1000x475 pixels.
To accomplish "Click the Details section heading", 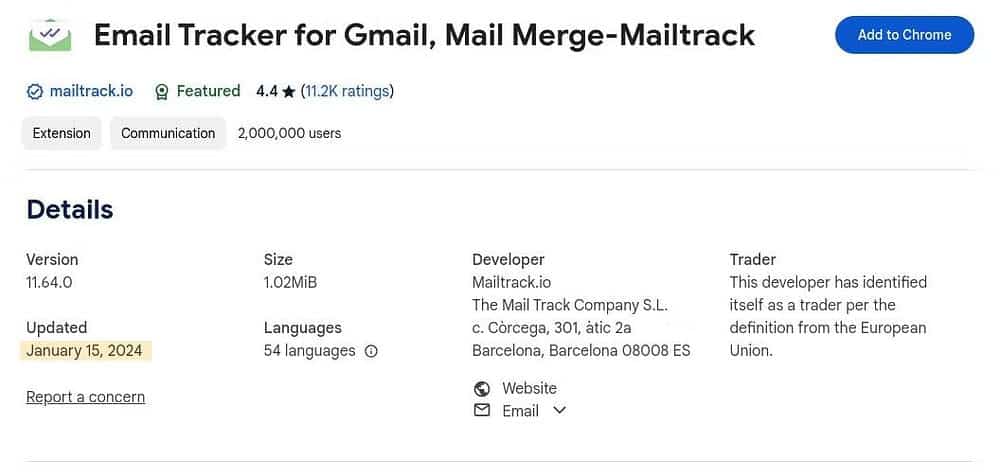I will [x=70, y=209].
